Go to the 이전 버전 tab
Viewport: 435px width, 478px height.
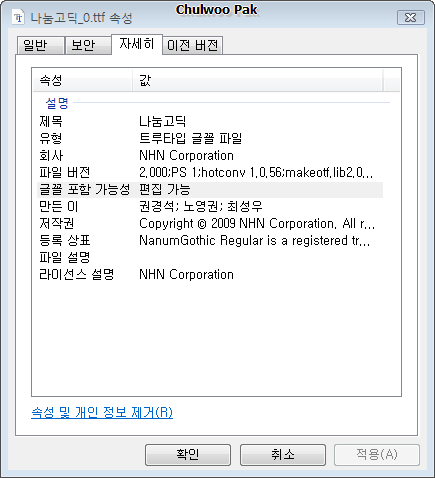click(193, 45)
